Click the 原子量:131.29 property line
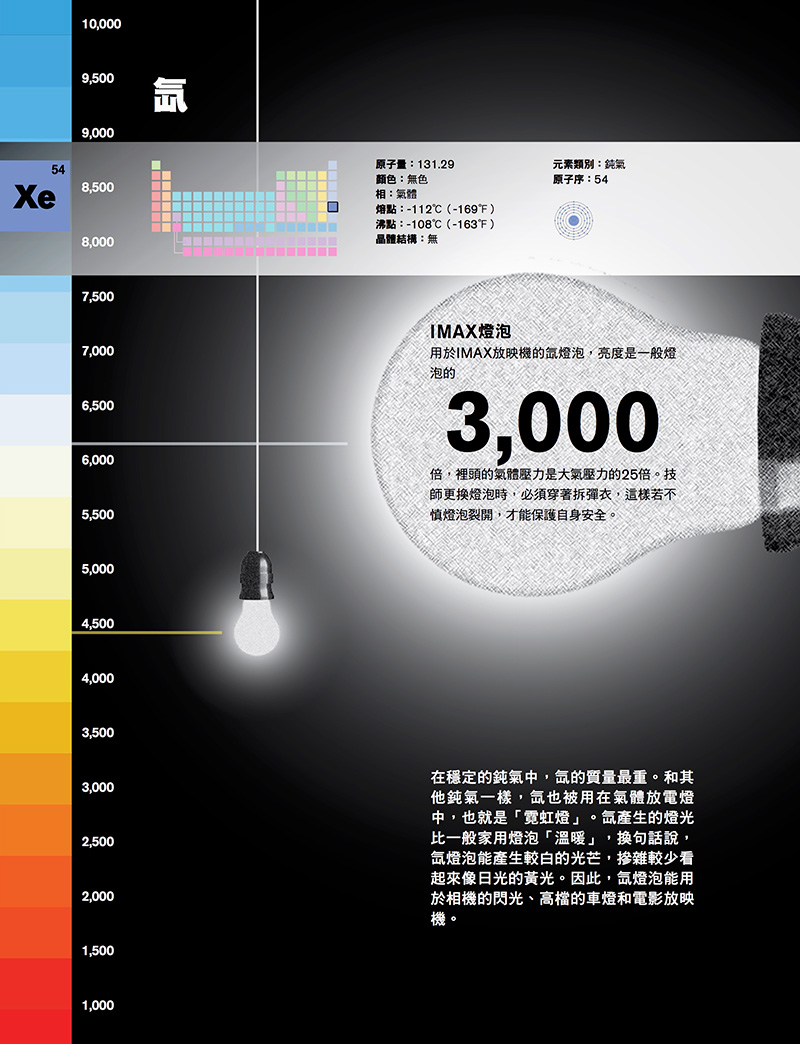 415,164
